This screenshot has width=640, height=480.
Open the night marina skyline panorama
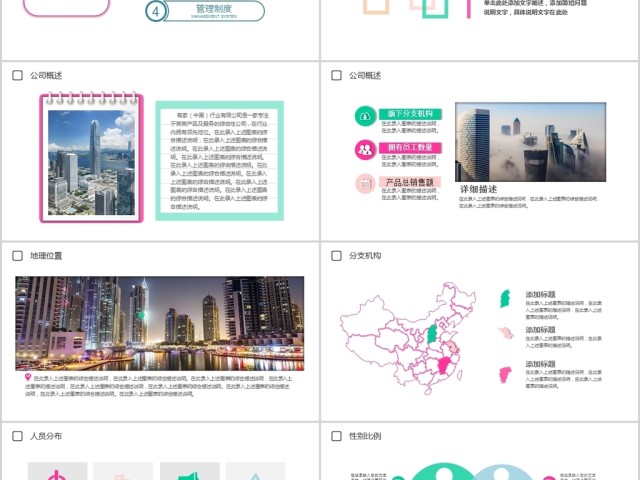click(x=160, y=323)
